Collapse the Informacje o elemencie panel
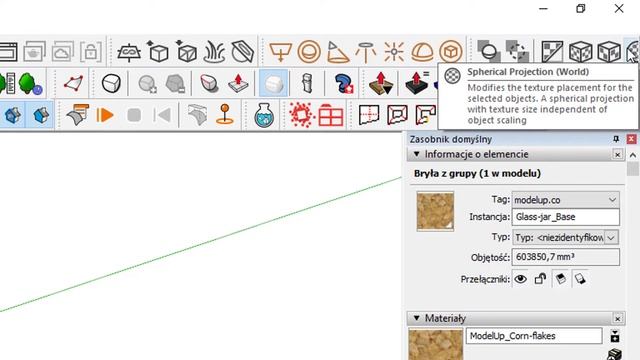 click(416, 154)
